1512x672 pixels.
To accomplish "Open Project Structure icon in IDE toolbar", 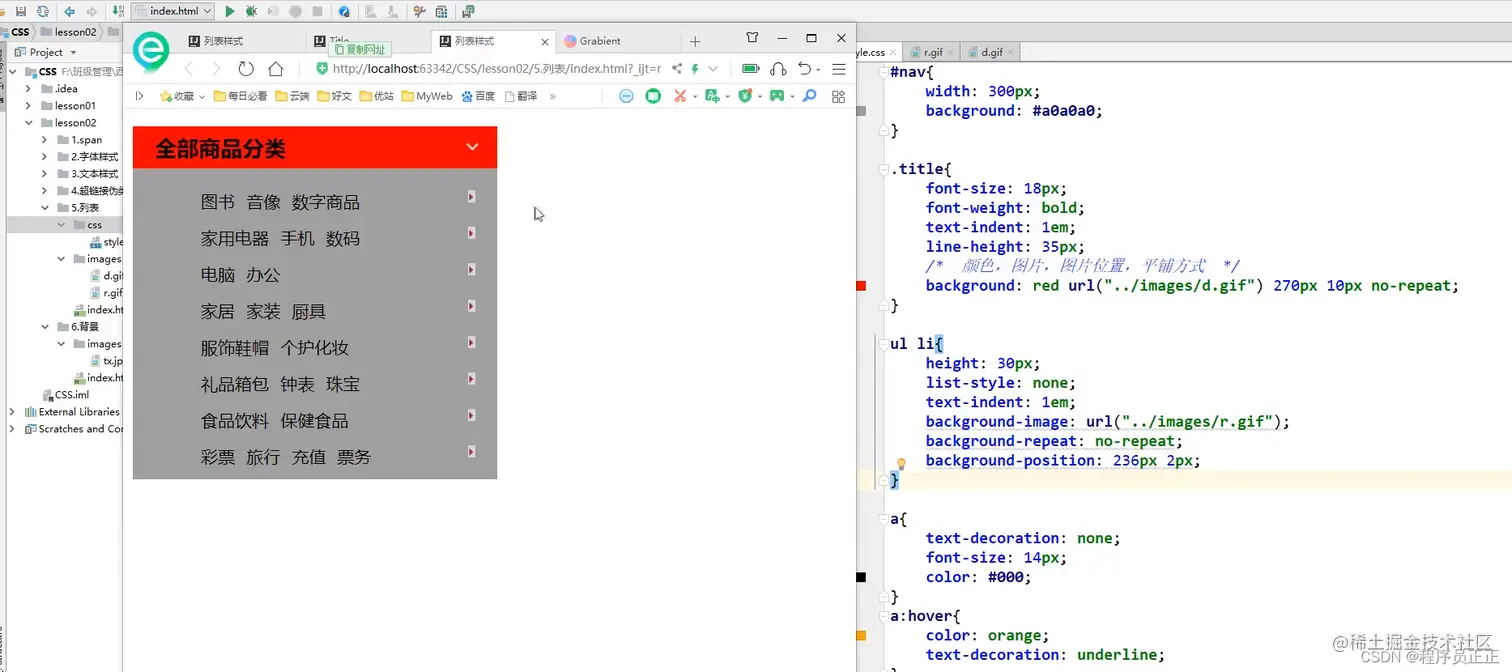I will point(441,11).
